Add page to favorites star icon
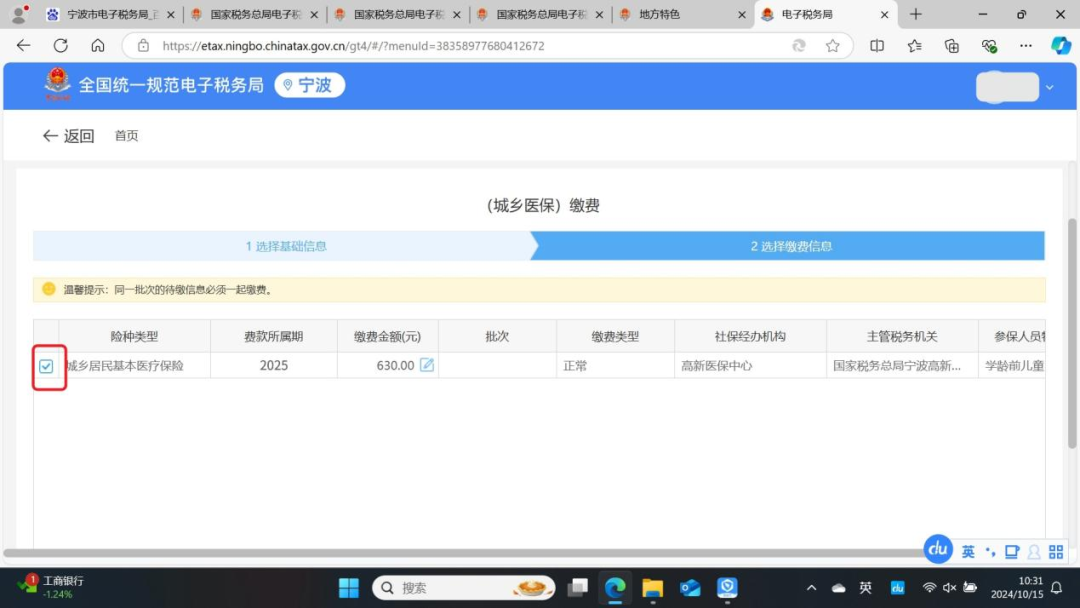This screenshot has height=608, width=1080. point(832,46)
